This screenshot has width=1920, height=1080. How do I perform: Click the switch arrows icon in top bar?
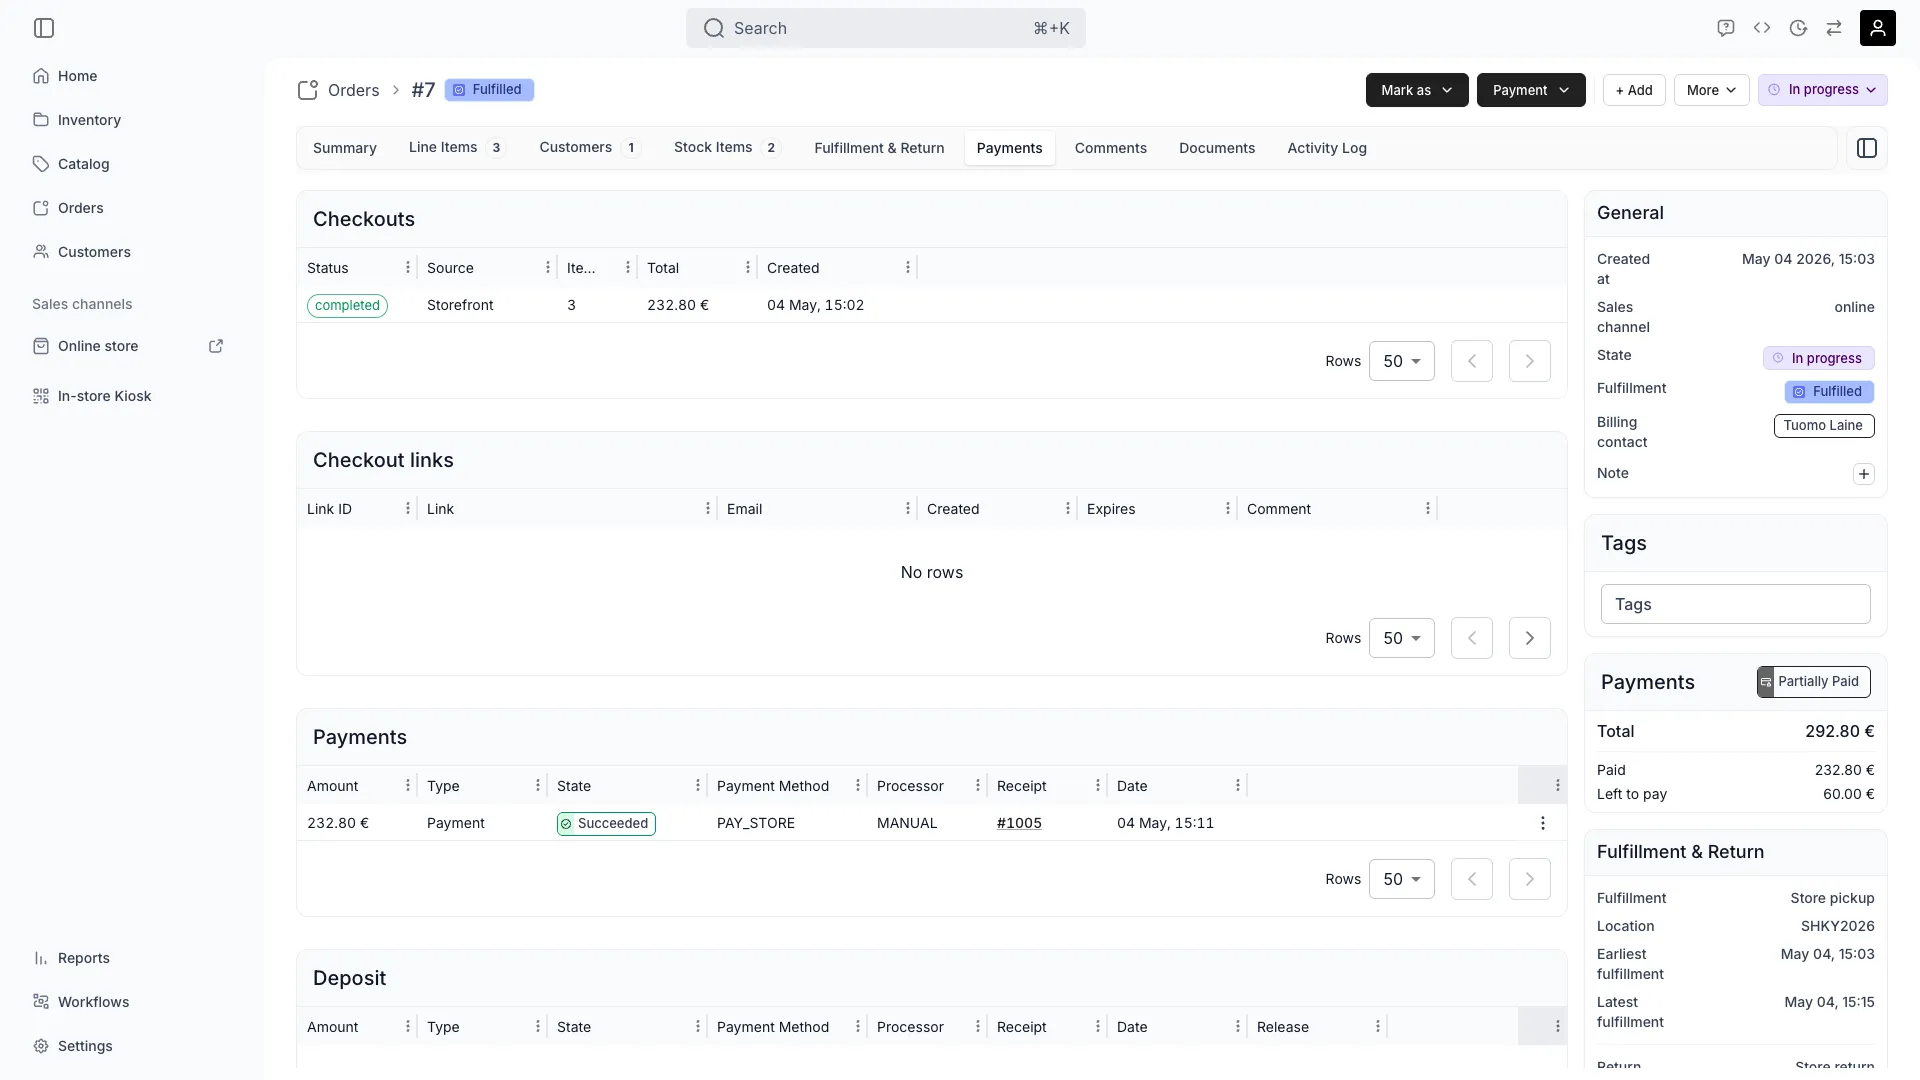[x=1834, y=28]
